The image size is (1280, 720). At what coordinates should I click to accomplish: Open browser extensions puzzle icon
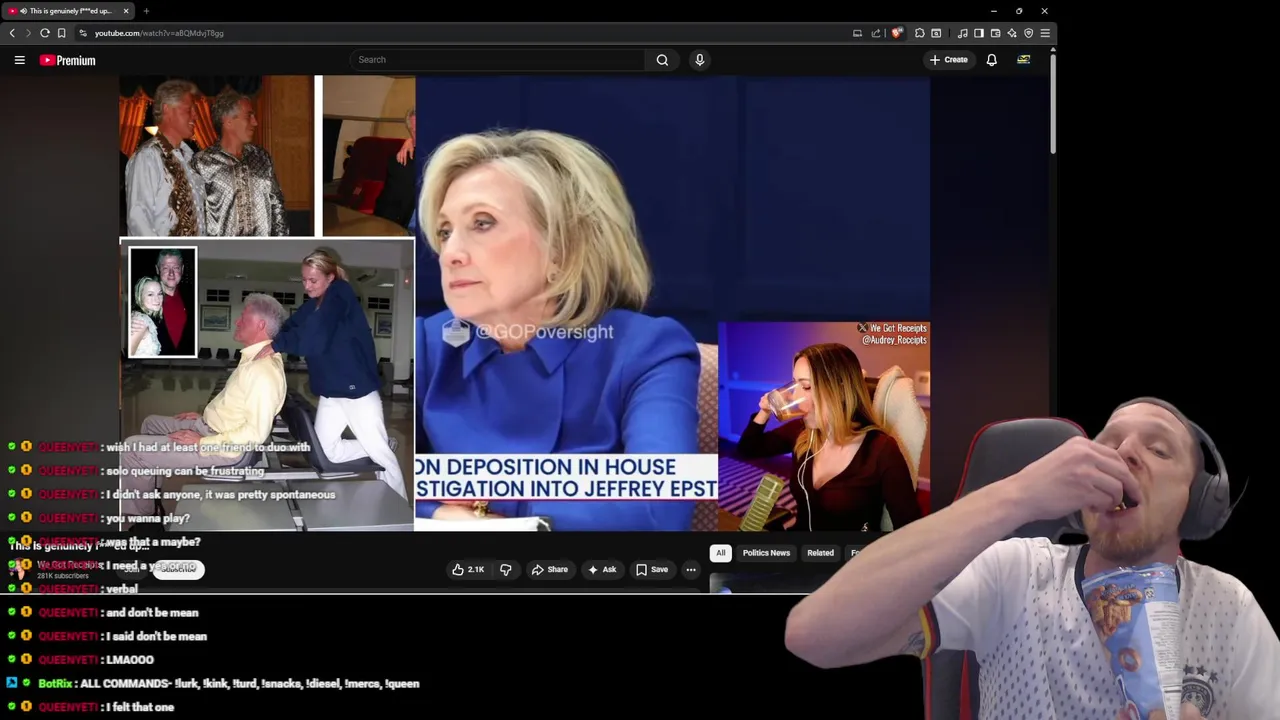pos(920,33)
